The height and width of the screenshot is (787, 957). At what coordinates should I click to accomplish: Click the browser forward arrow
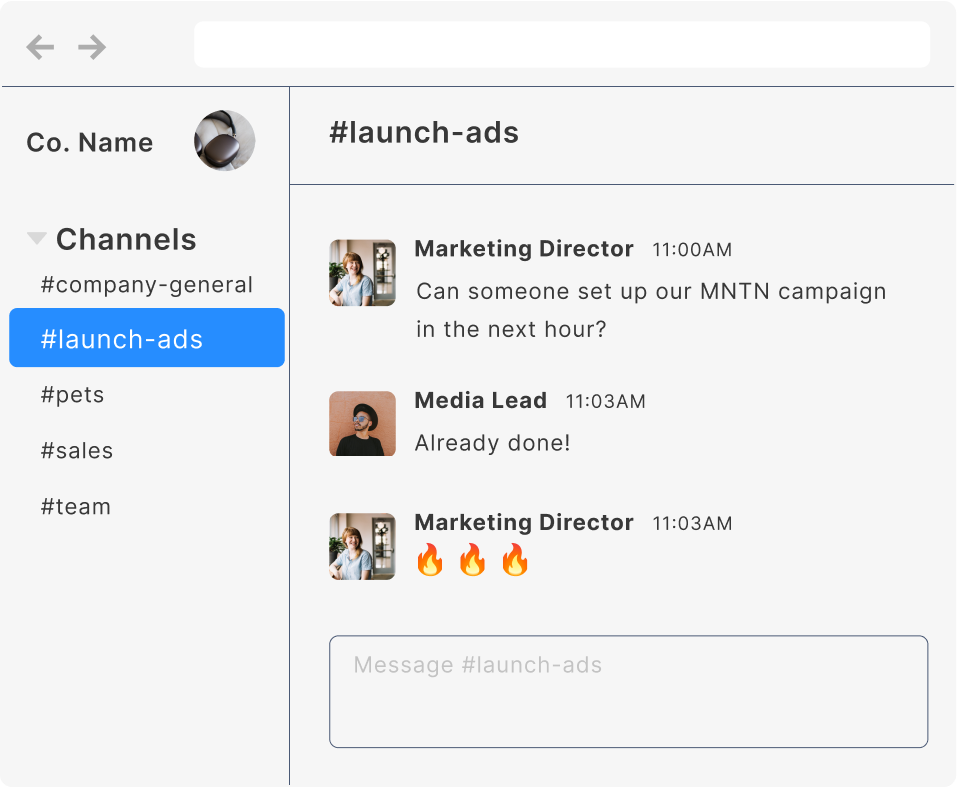pos(92,47)
